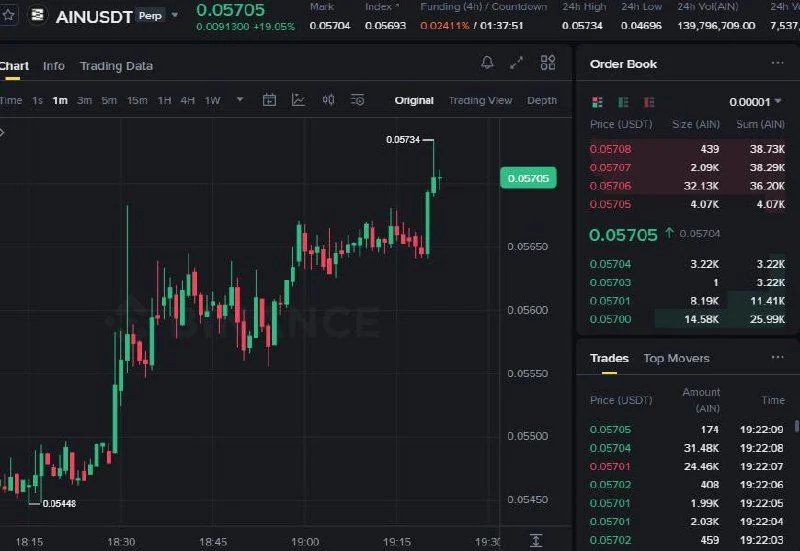Select the 1m timeframe

[x=60, y=101]
